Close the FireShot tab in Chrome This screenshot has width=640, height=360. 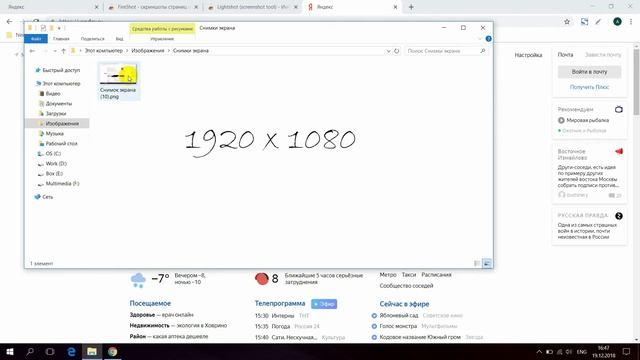(196, 7)
